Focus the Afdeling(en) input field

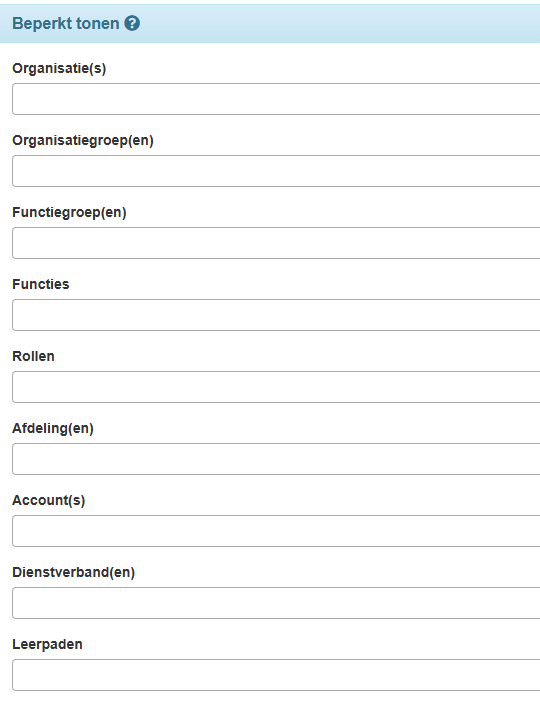pos(276,459)
